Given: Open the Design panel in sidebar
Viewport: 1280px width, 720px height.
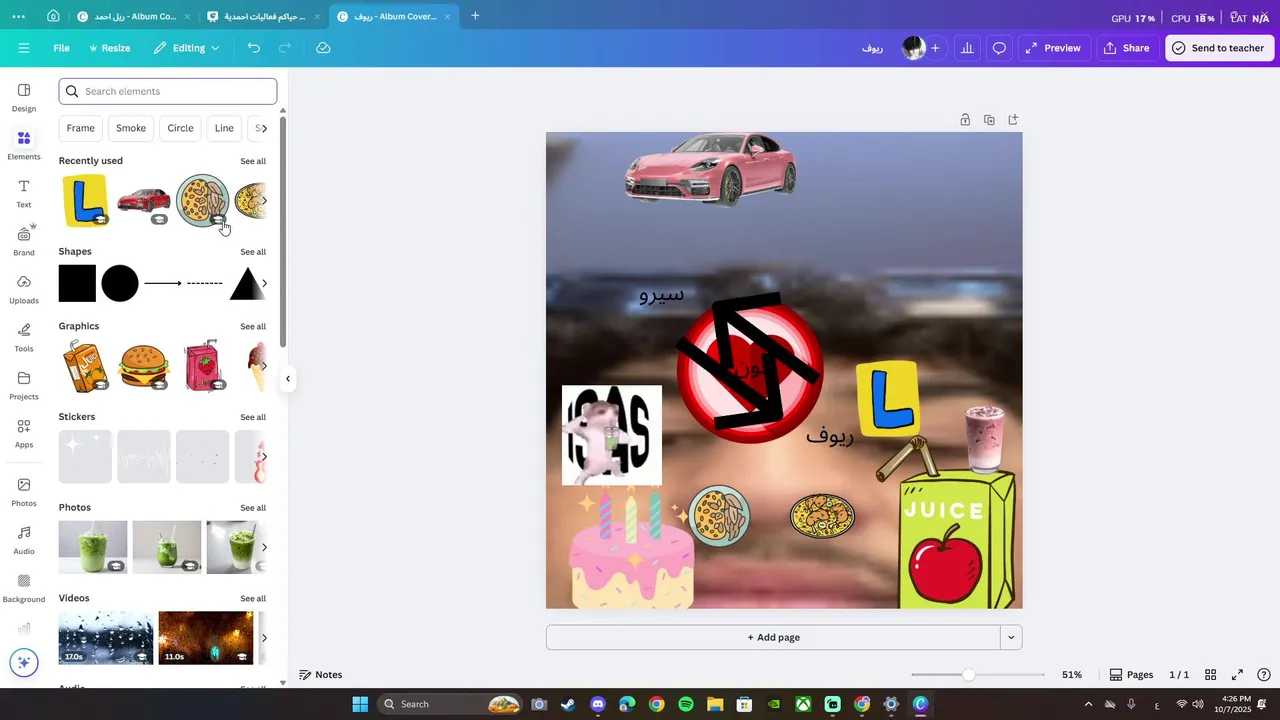Looking at the screenshot, I should pos(24,97).
